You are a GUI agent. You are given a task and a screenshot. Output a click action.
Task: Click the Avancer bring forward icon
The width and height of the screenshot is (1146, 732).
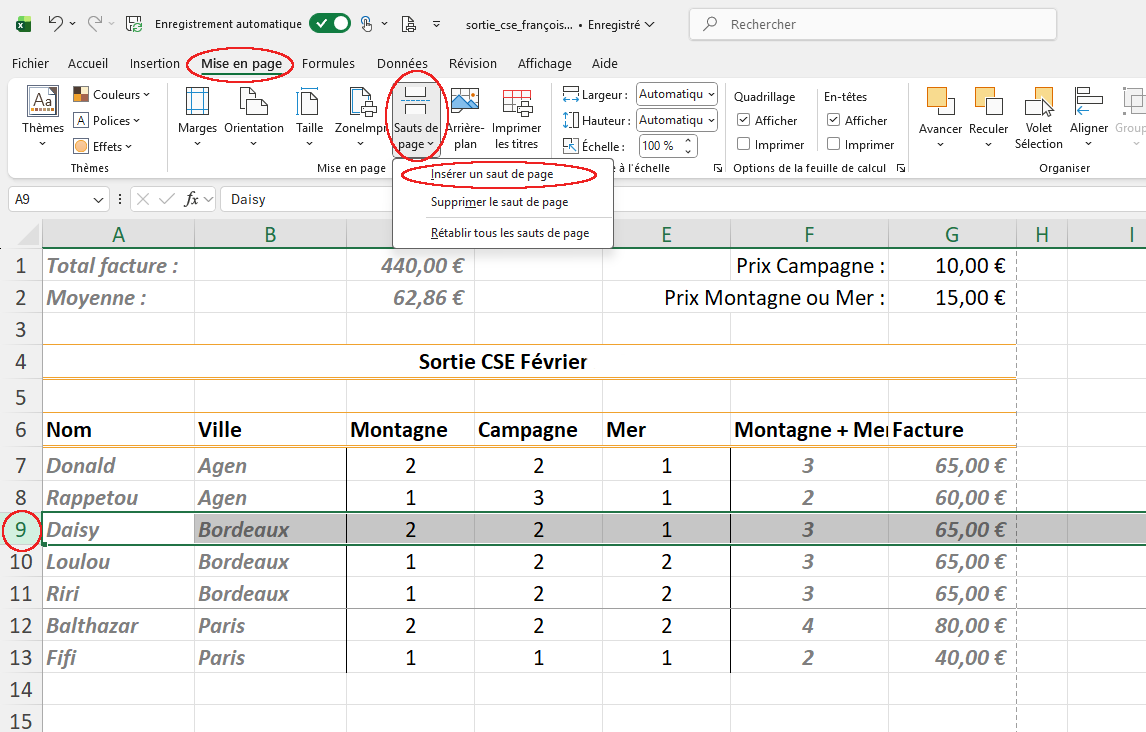pos(940,104)
